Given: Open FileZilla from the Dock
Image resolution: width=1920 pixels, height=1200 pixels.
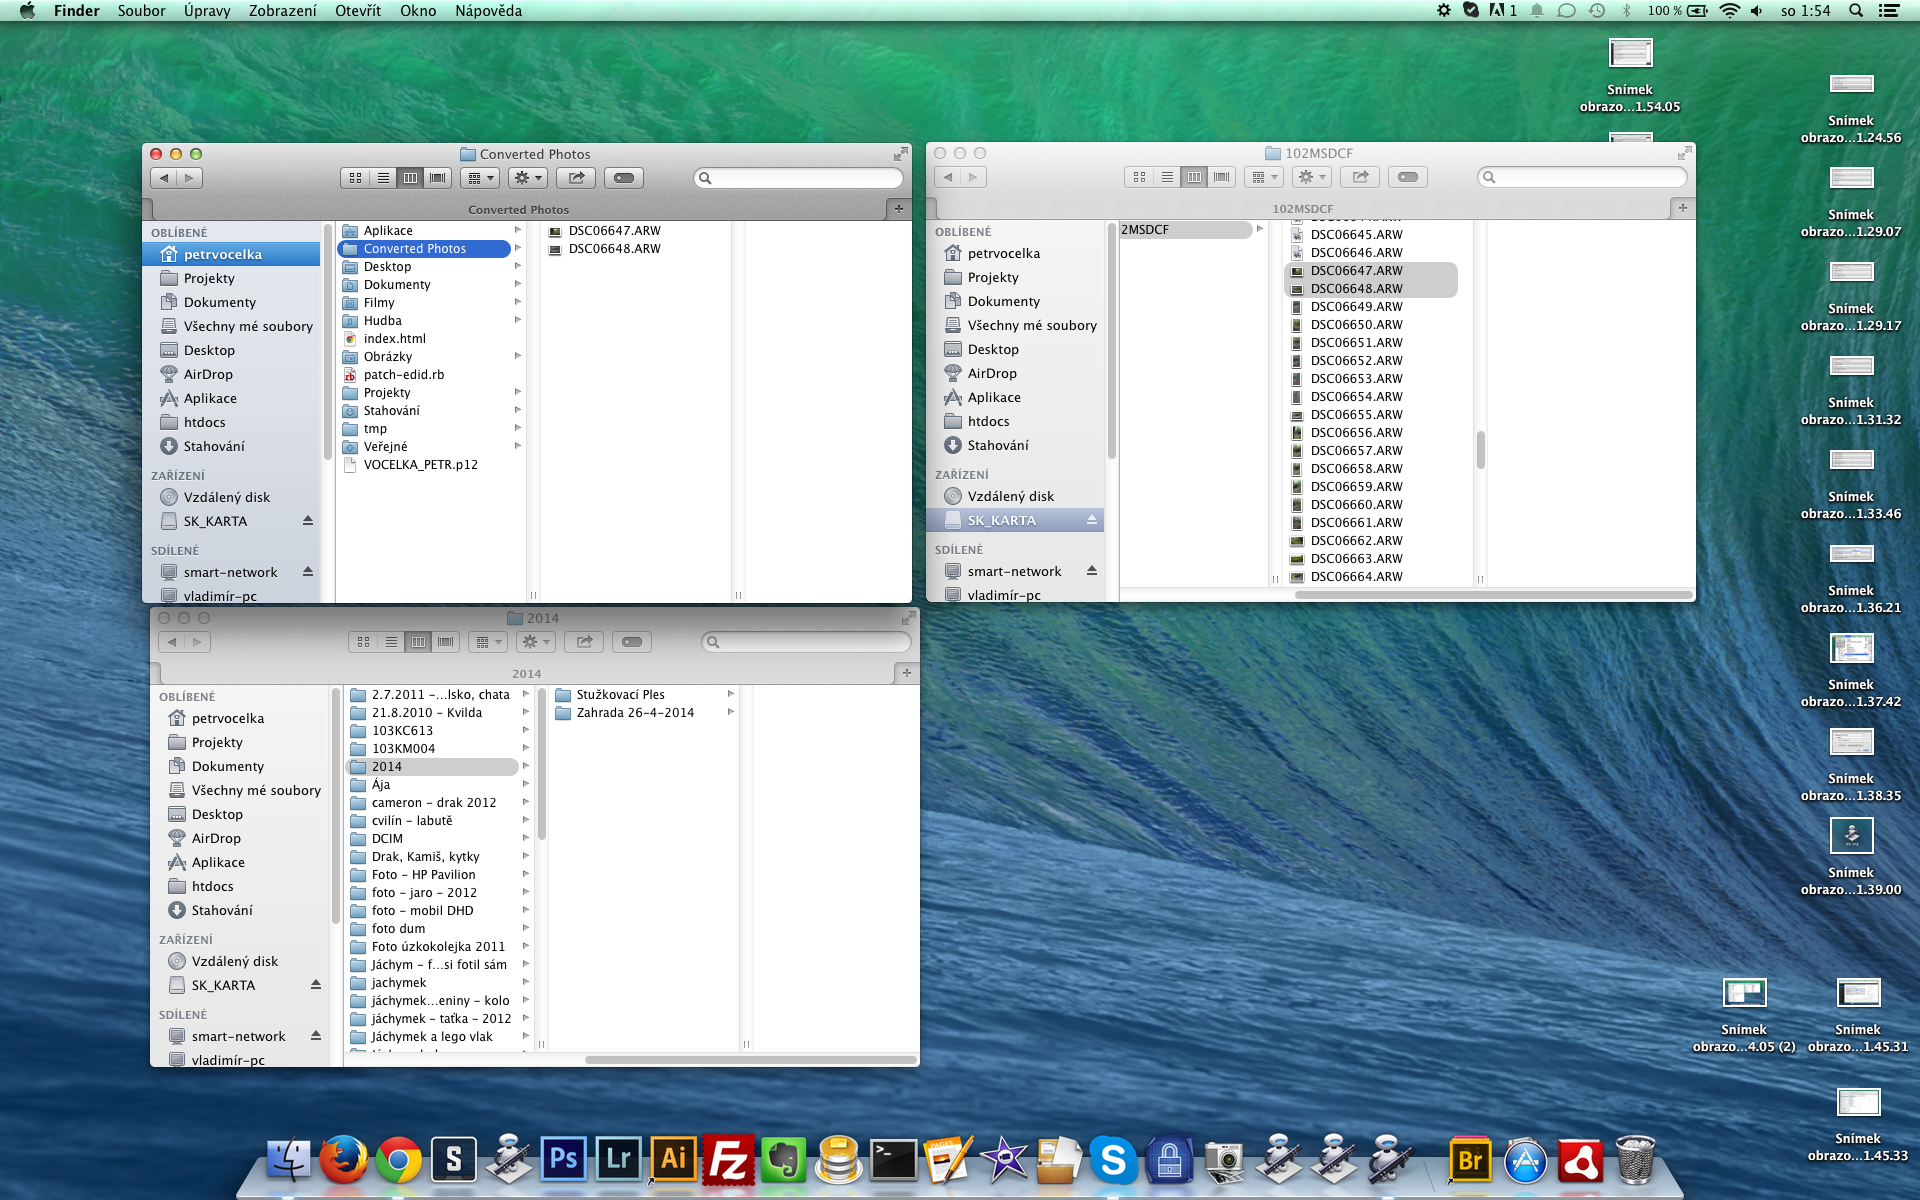Looking at the screenshot, I should (x=728, y=1160).
